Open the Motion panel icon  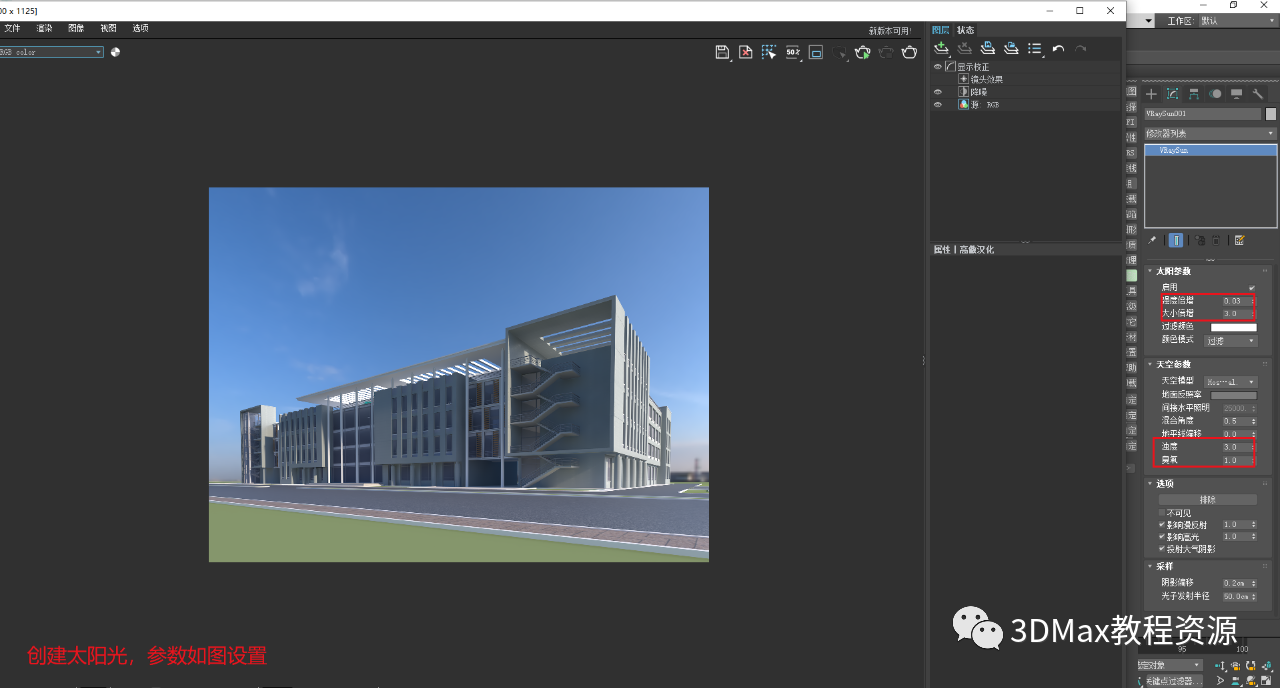pyautogui.click(x=1215, y=94)
